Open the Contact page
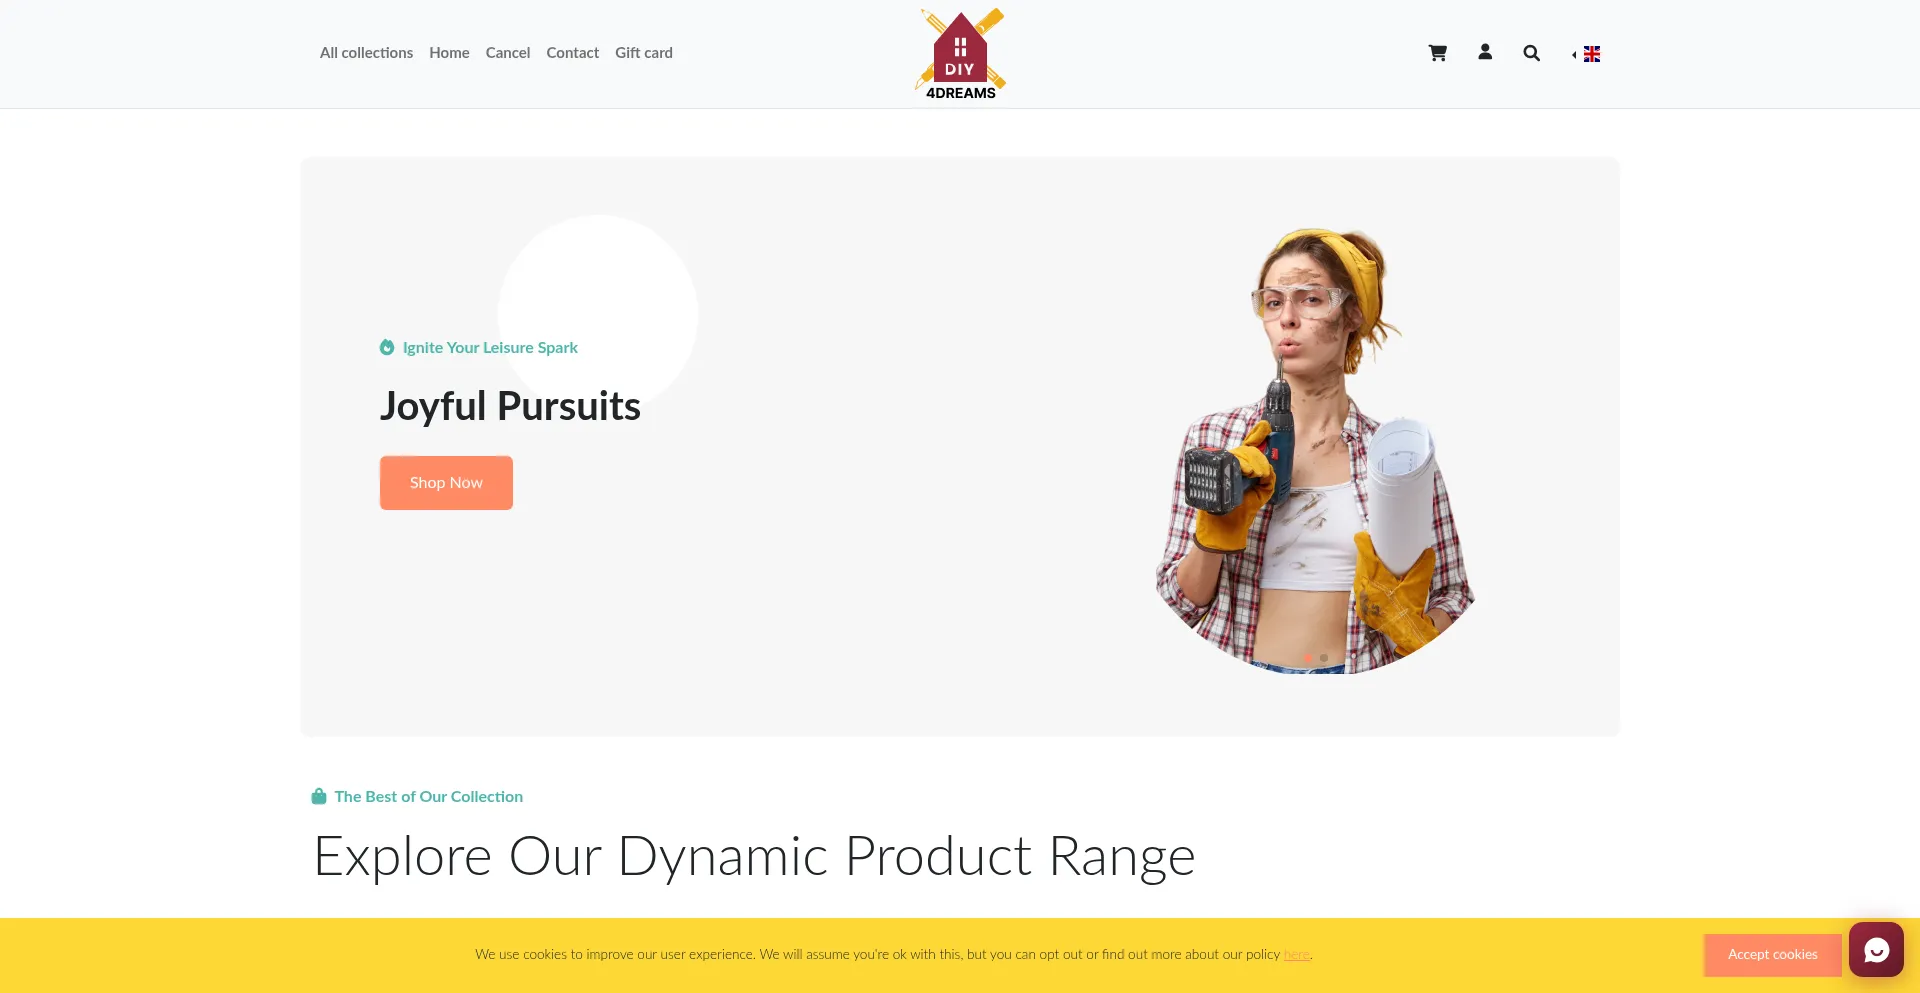The image size is (1920, 993). pyautogui.click(x=572, y=53)
